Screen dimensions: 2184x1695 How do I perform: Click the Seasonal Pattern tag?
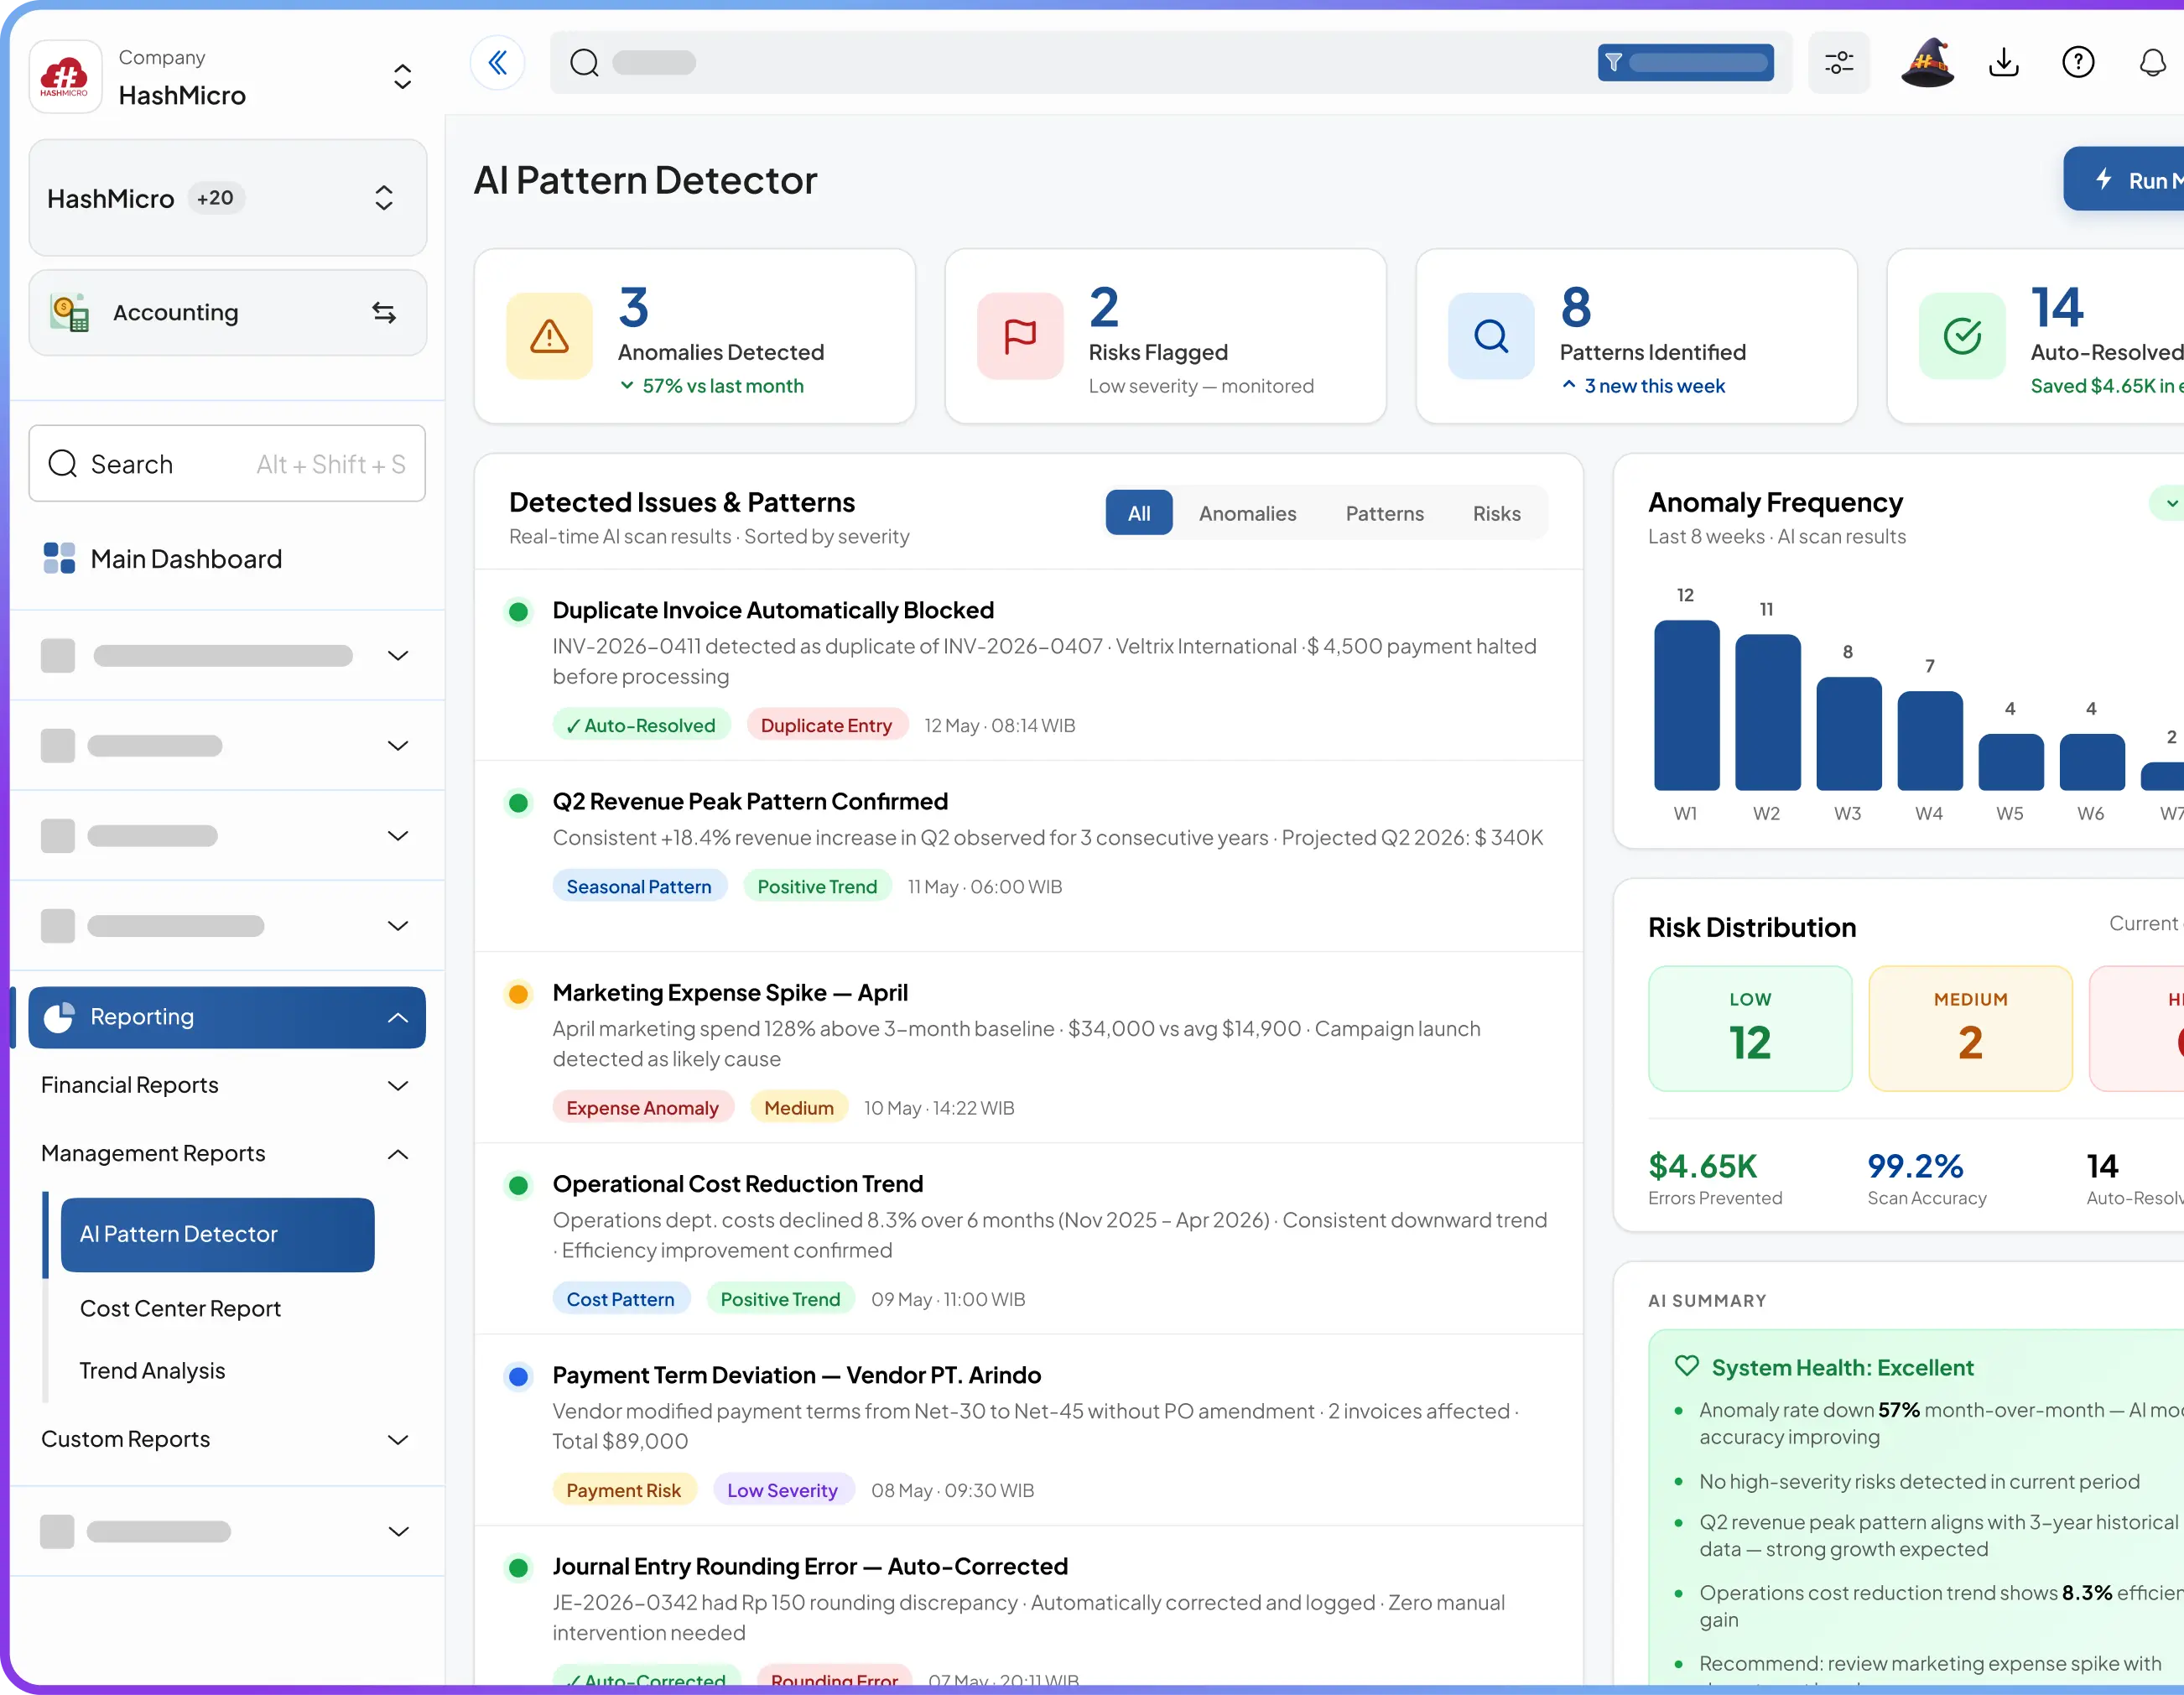pos(639,886)
